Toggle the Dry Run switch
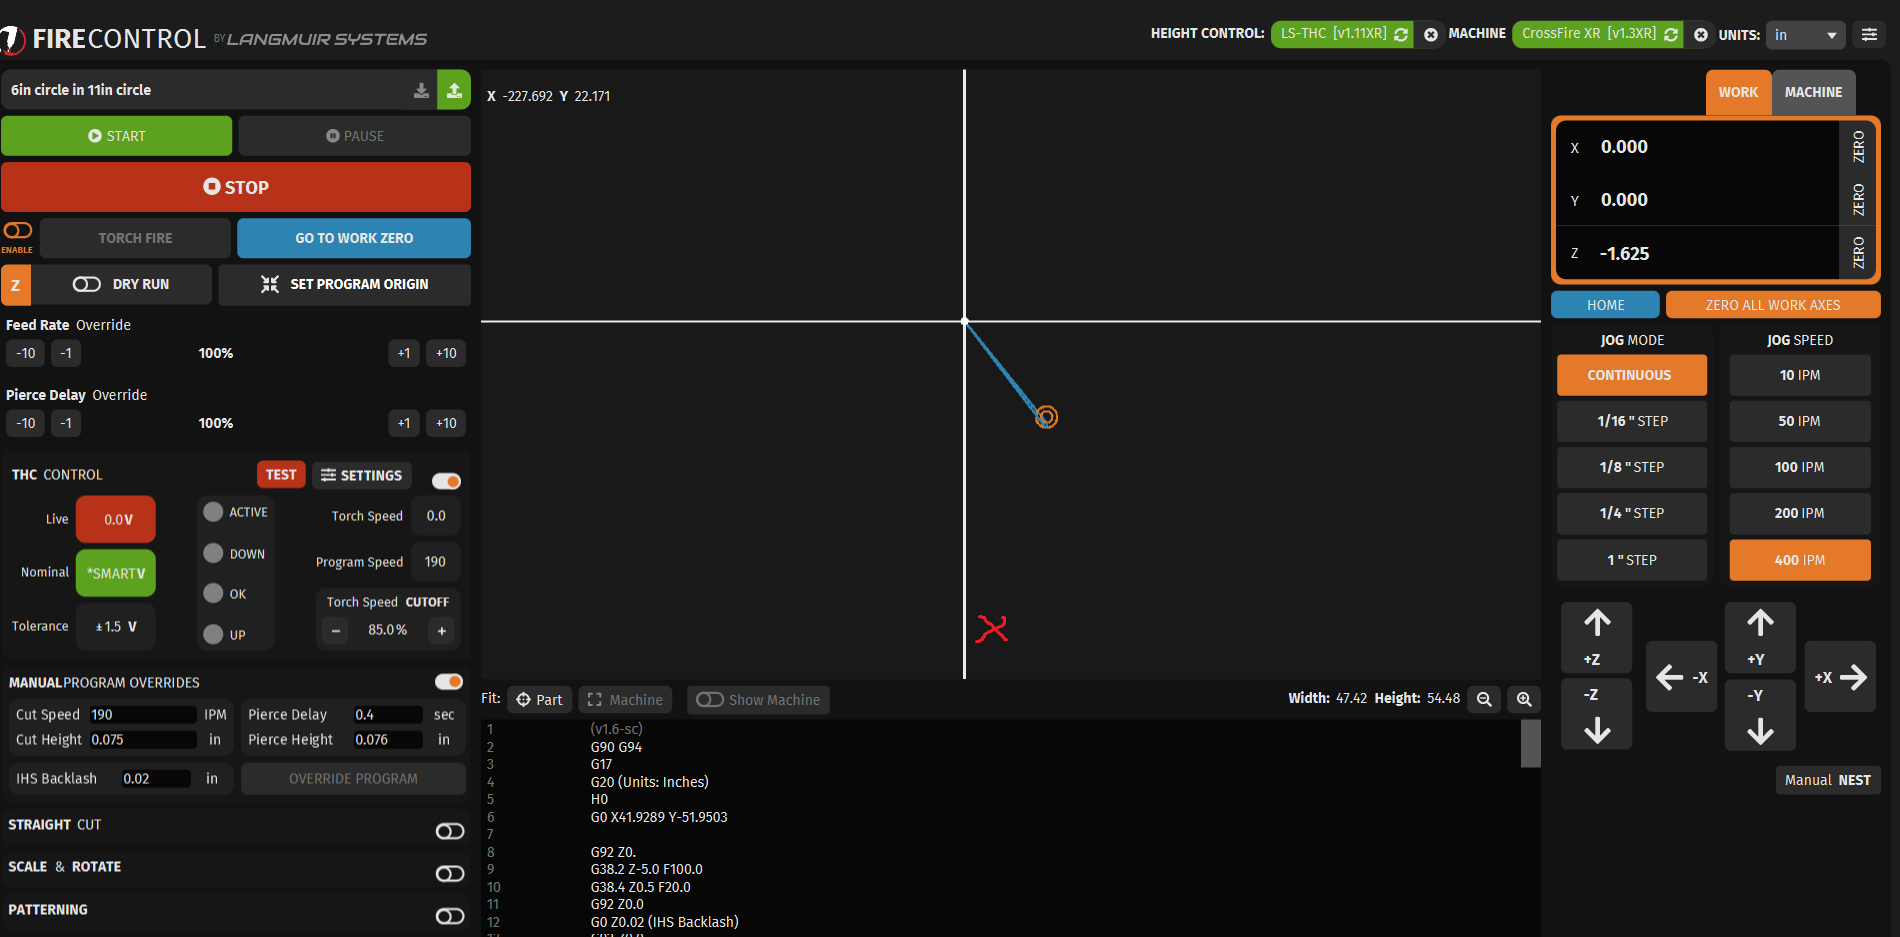Screen dimensions: 1900x937 87,284
